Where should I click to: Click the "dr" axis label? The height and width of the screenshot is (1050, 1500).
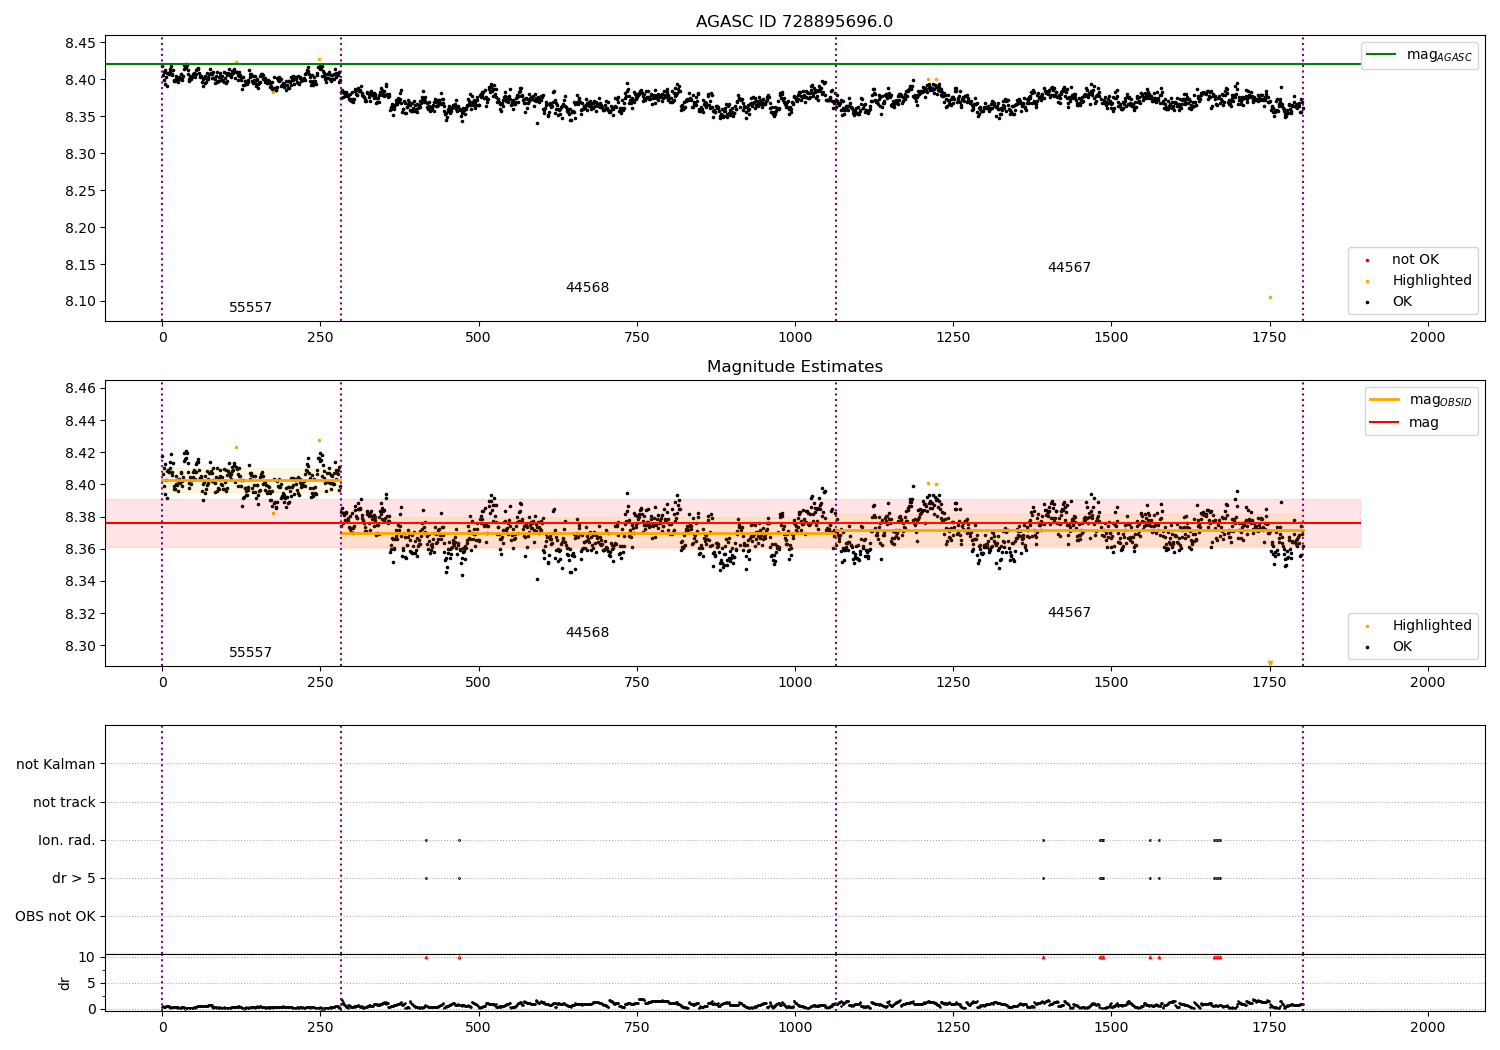click(x=65, y=983)
